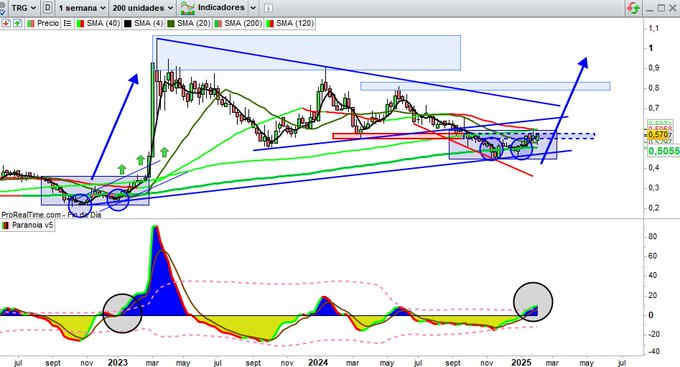Select the Precio legend label
Viewport: 680px width, 367px height.
coord(48,23)
